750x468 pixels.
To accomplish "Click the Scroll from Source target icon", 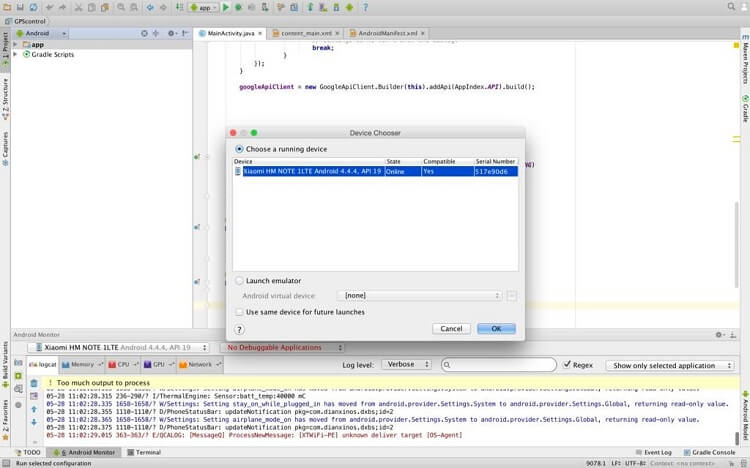I will [144, 33].
